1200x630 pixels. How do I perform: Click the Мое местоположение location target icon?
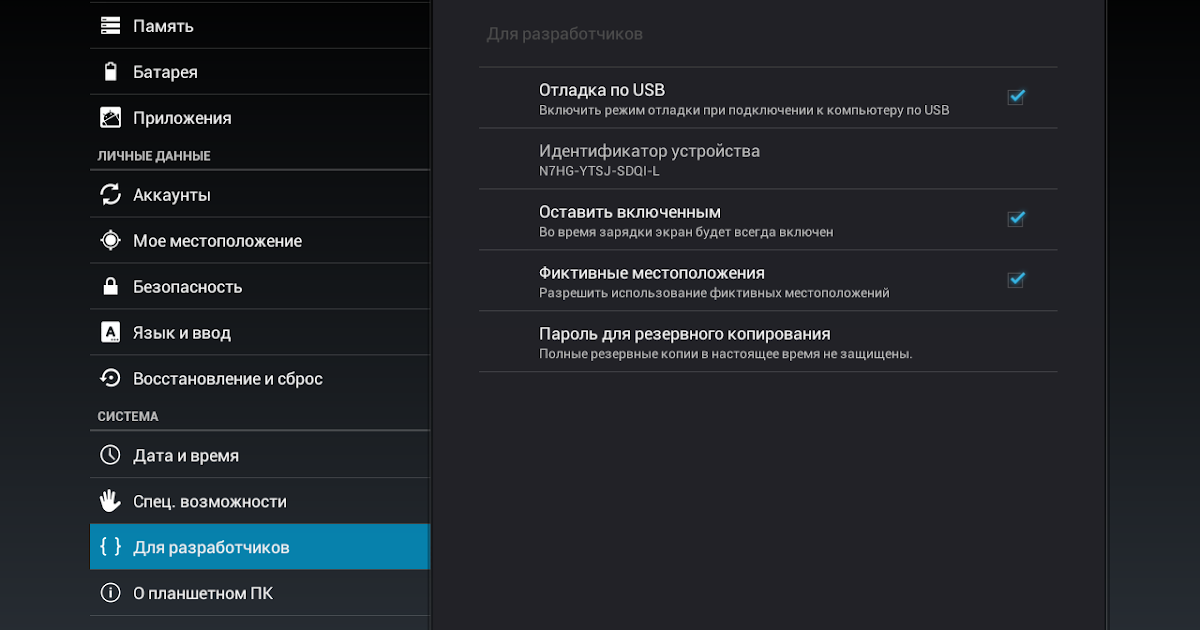click(111, 241)
